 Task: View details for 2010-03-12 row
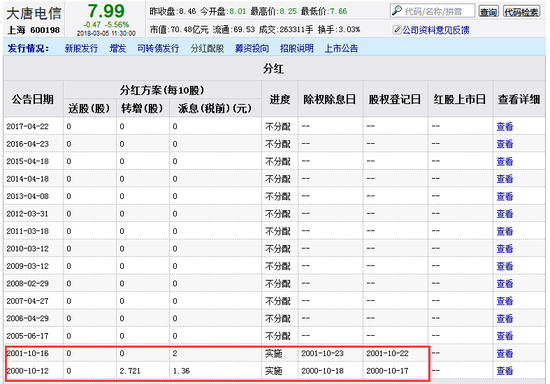pyautogui.click(x=505, y=249)
